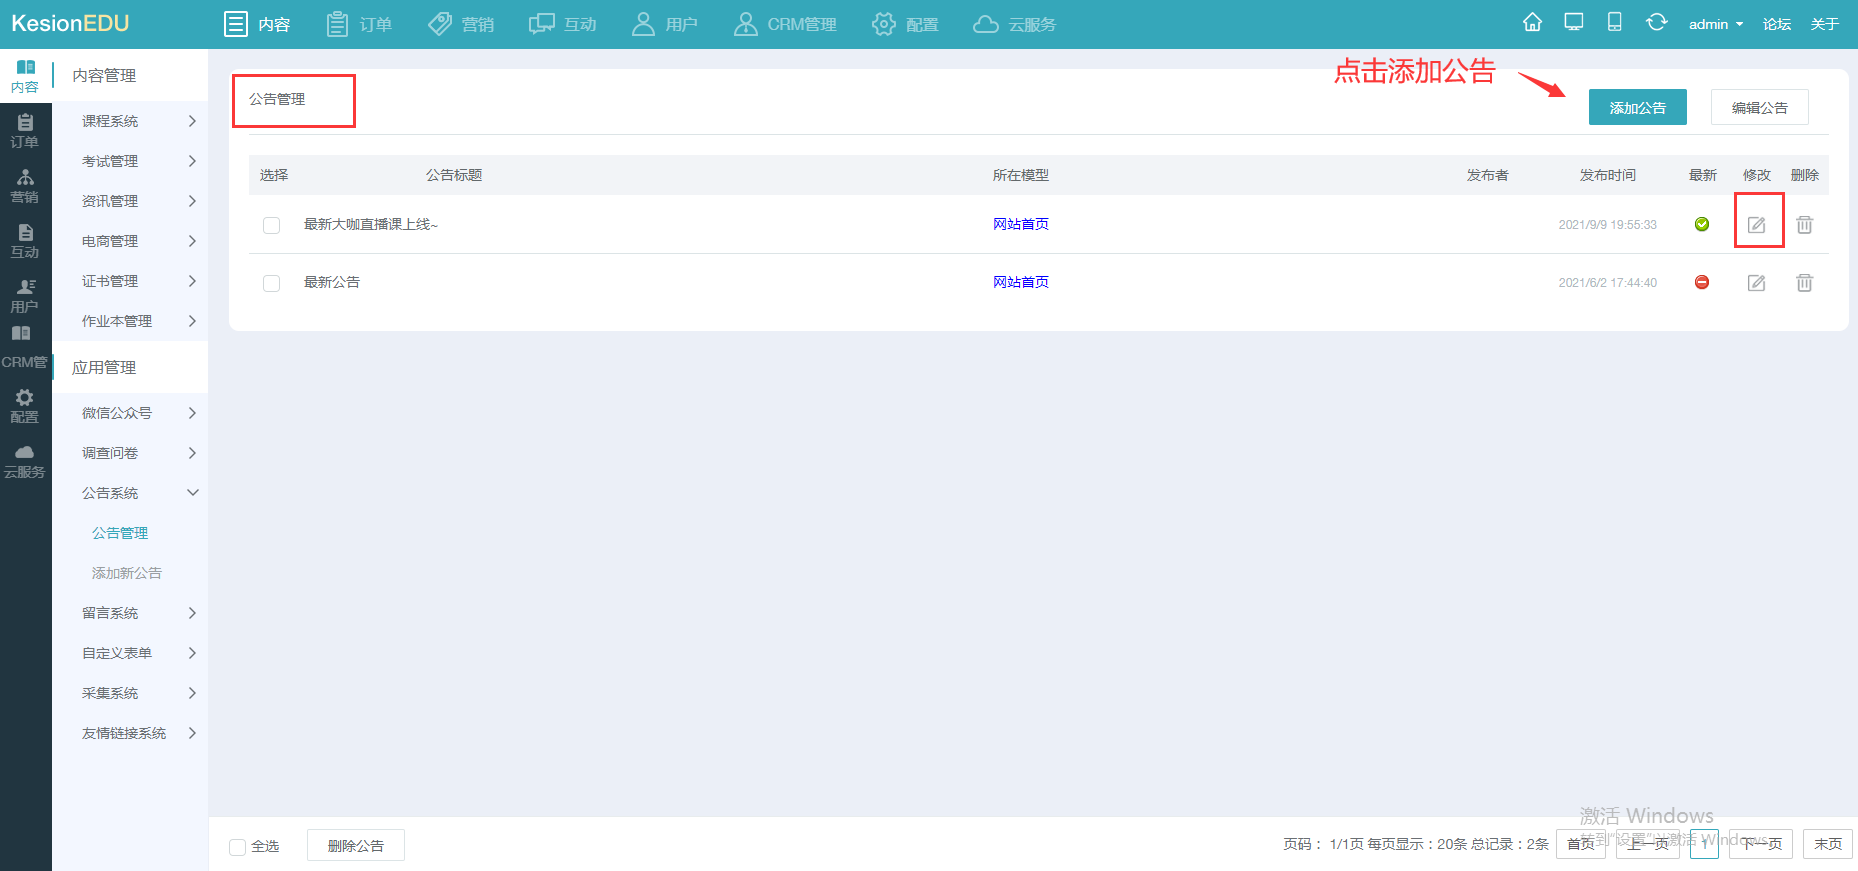This screenshot has height=871, width=1858.
Task: Click announcement title 最新公告
Action: tap(332, 282)
